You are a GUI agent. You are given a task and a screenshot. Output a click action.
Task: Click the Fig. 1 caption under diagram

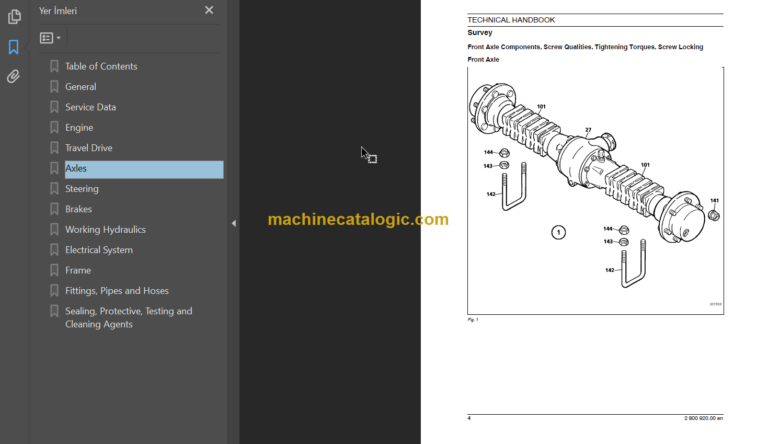coord(473,320)
